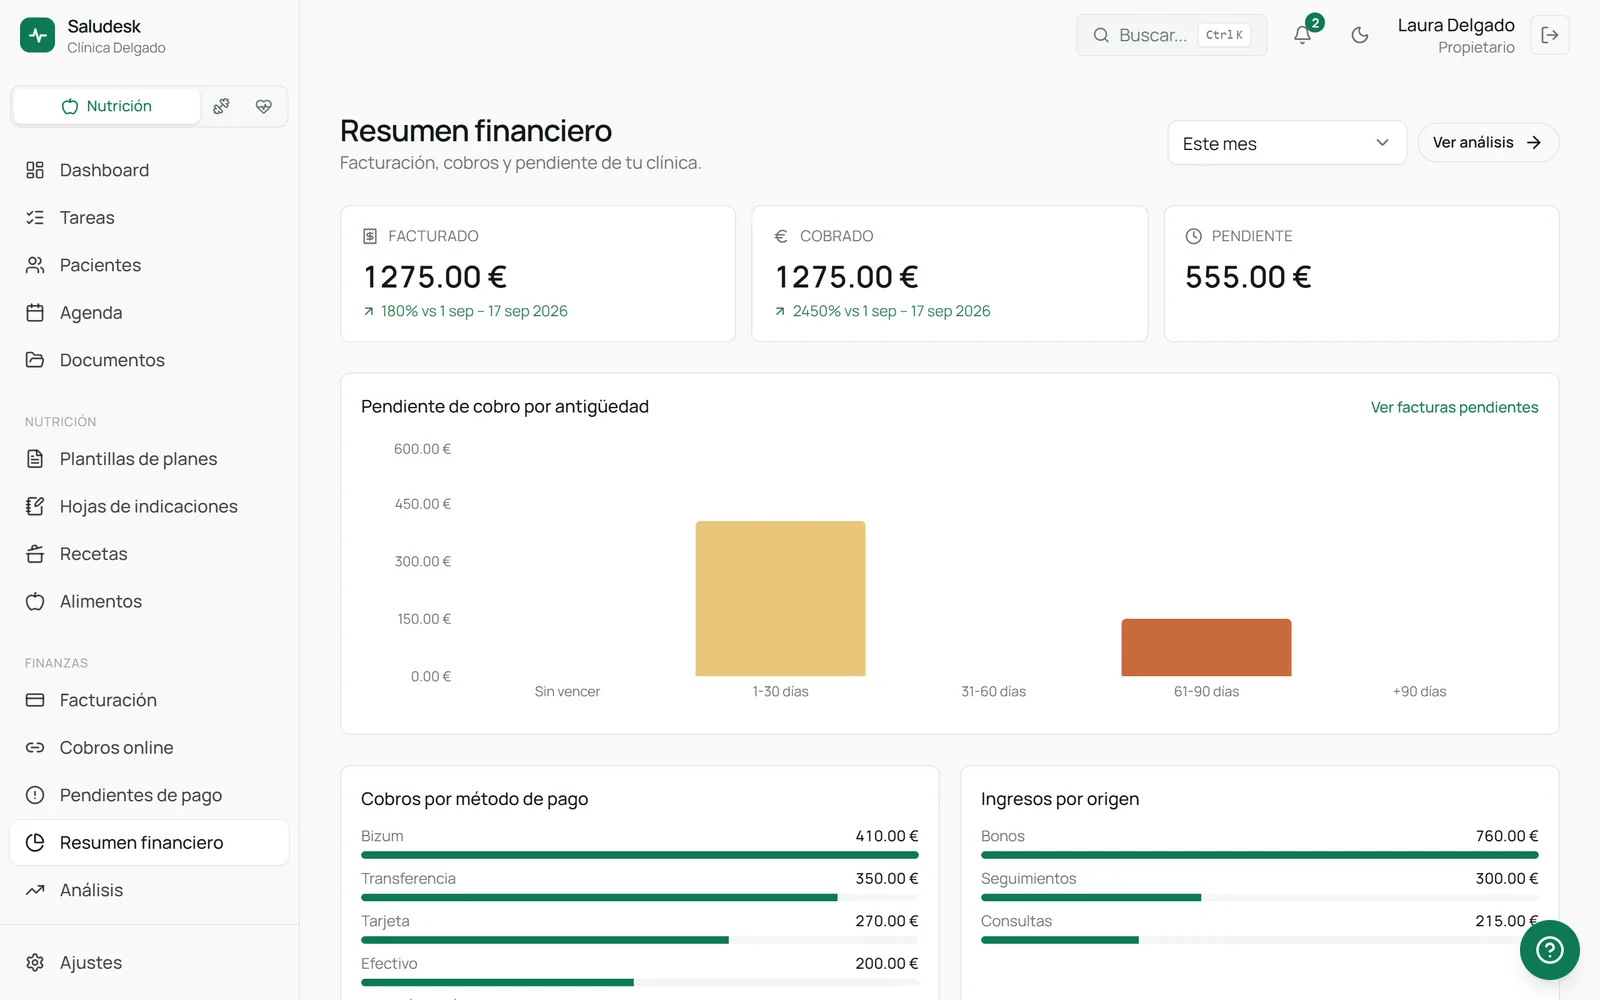Click the Alimentos apple icon
This screenshot has height=1000, width=1600.
[x=35, y=601]
